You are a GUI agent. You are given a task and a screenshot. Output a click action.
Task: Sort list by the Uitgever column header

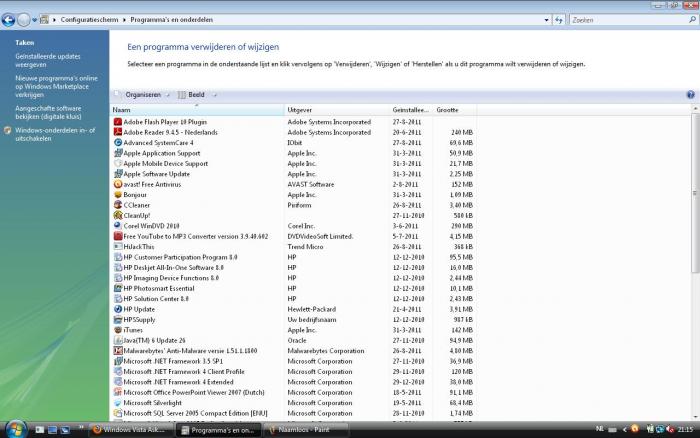[300, 109]
